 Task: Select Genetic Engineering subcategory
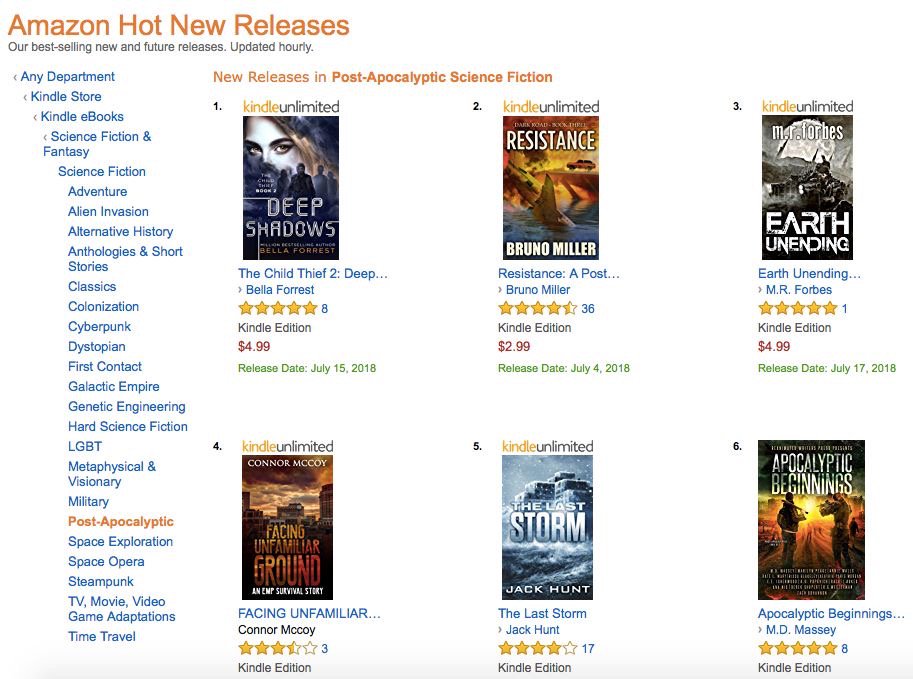pos(127,406)
